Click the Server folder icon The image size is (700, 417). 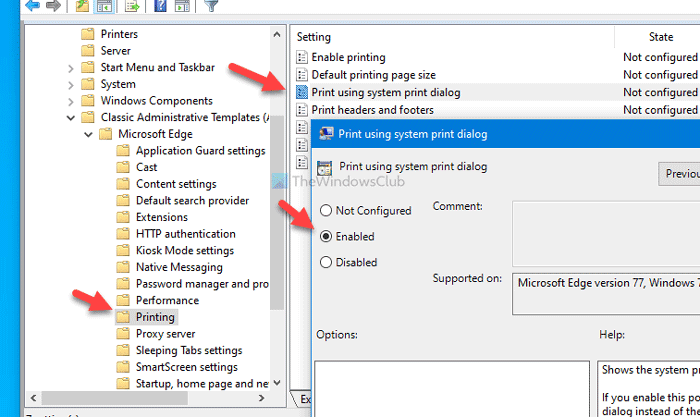pos(88,50)
